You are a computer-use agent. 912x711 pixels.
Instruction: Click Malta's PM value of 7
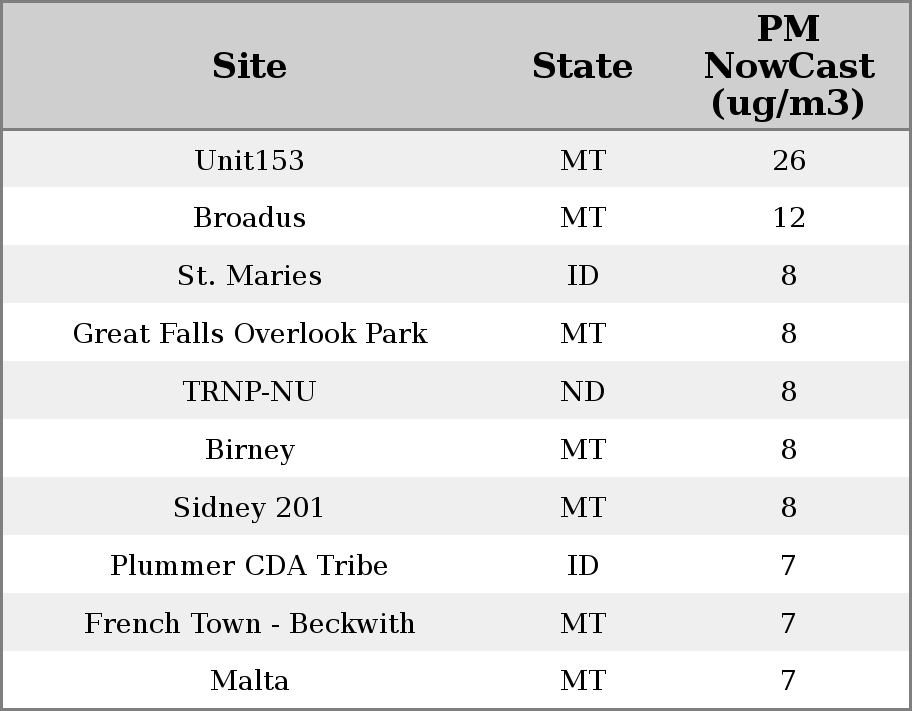(788, 681)
